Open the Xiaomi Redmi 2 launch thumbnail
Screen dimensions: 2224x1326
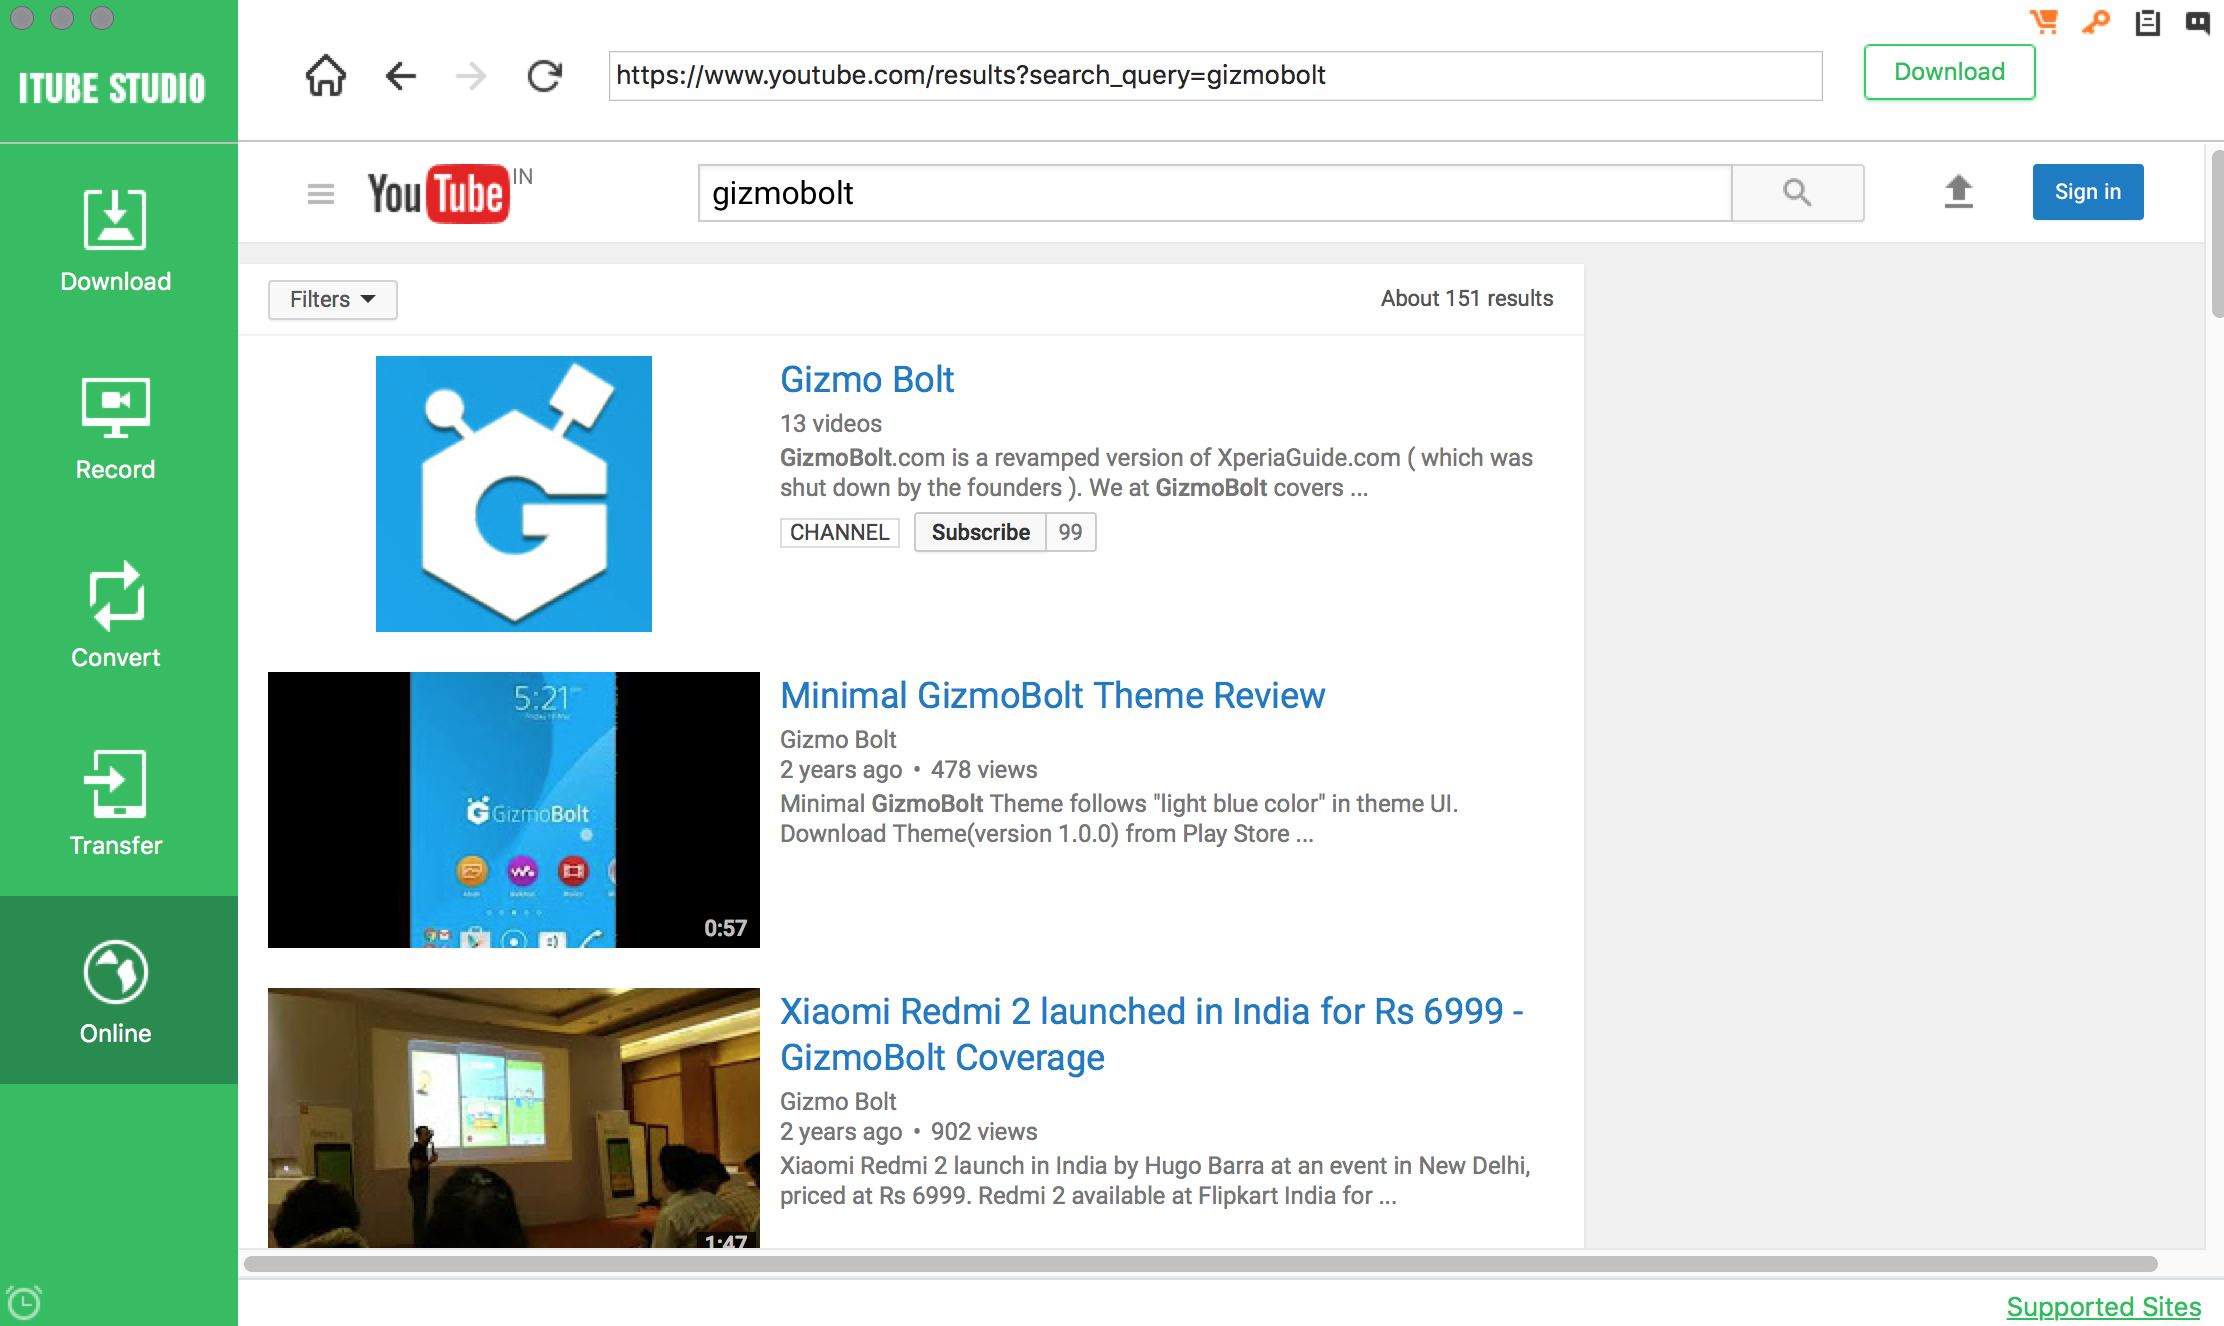[514, 1118]
